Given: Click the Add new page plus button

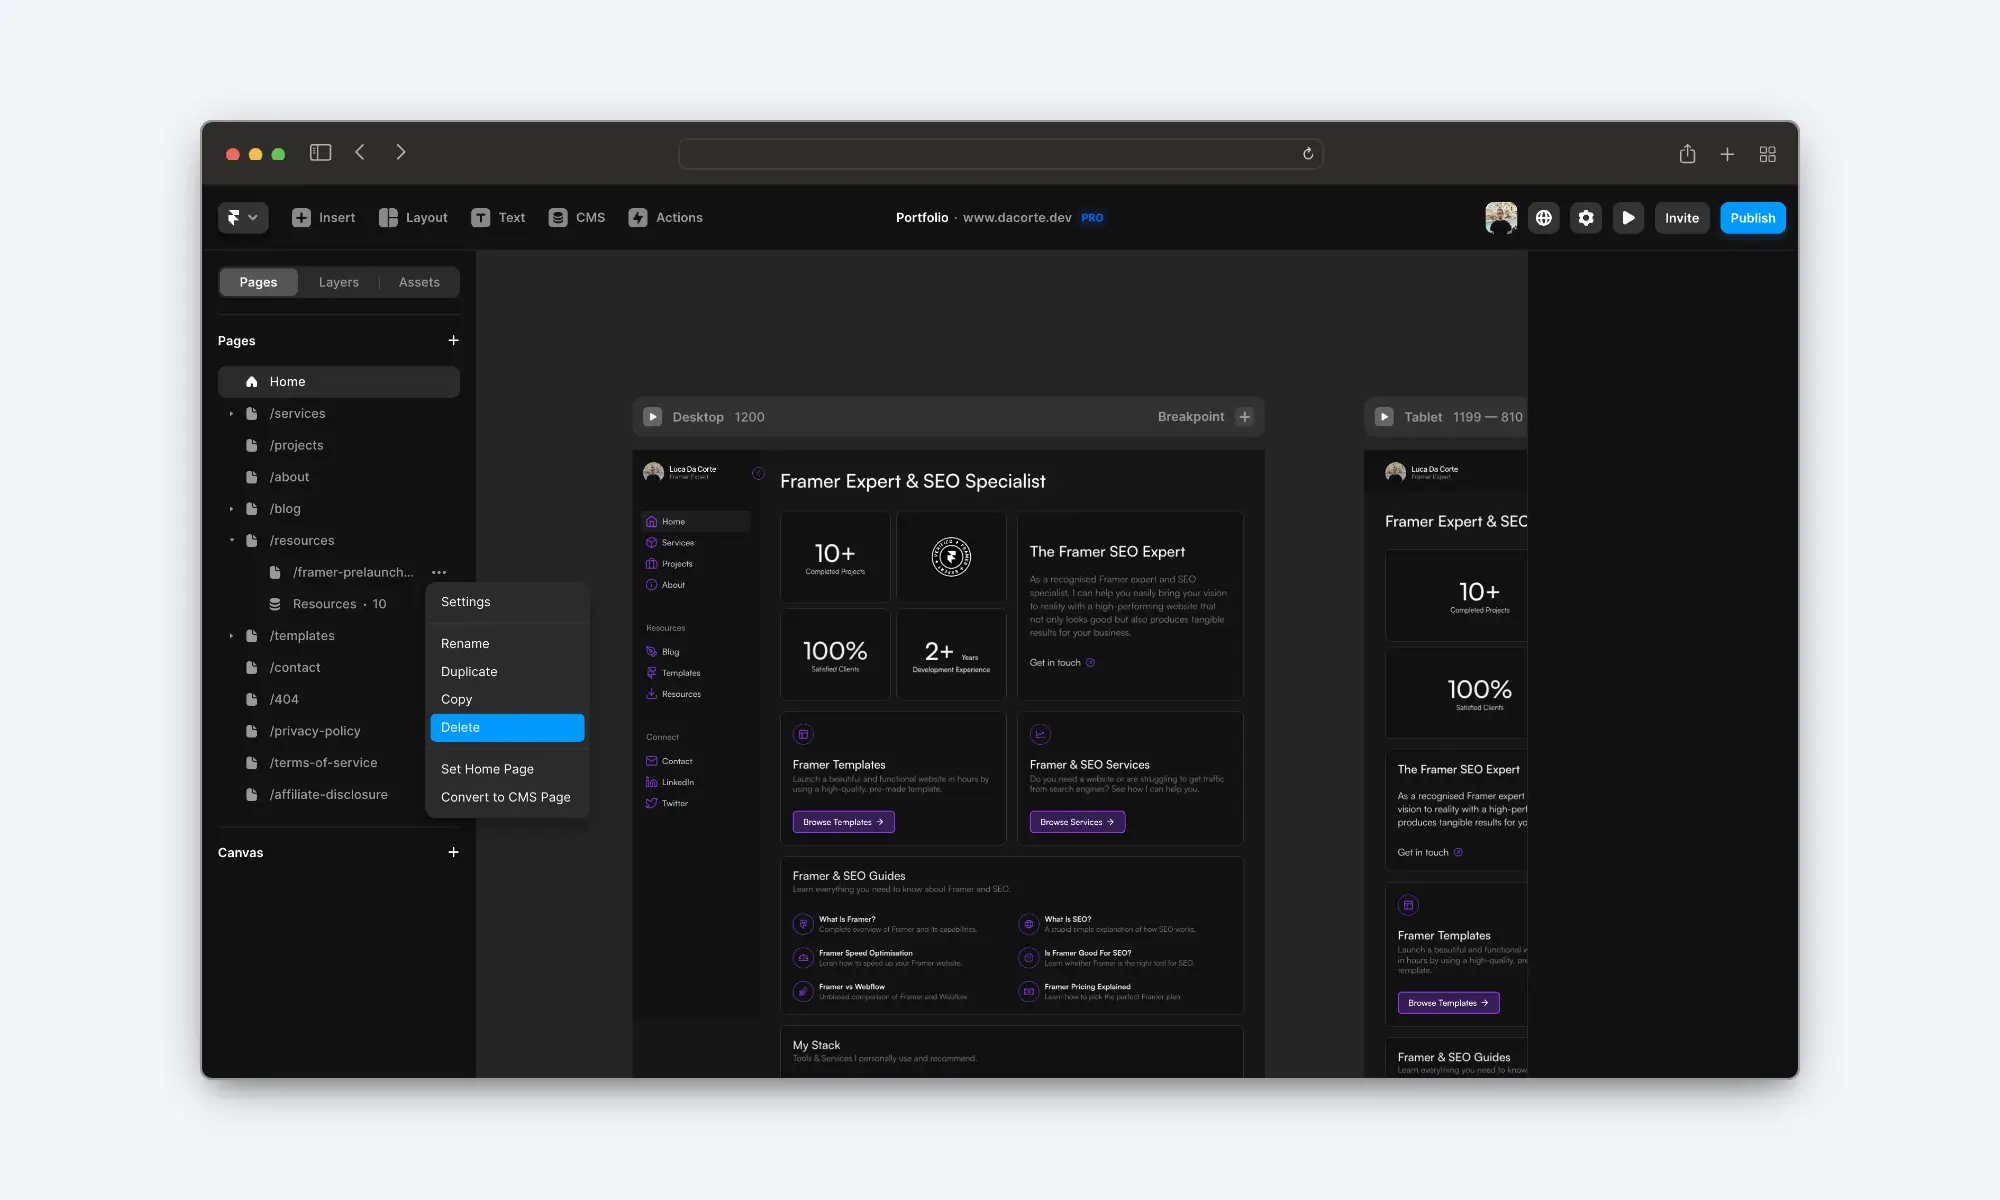Looking at the screenshot, I should (453, 341).
